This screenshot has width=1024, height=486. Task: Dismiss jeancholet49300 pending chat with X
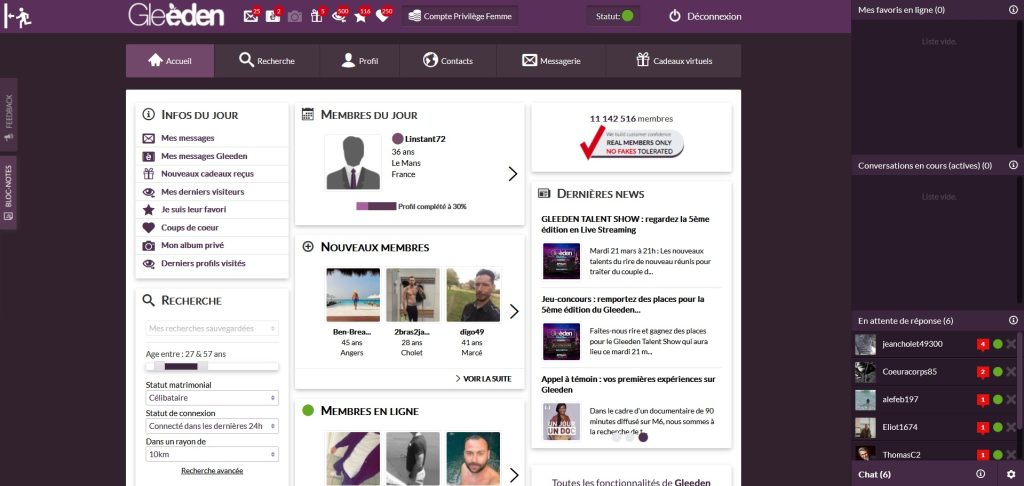pyautogui.click(x=1011, y=345)
